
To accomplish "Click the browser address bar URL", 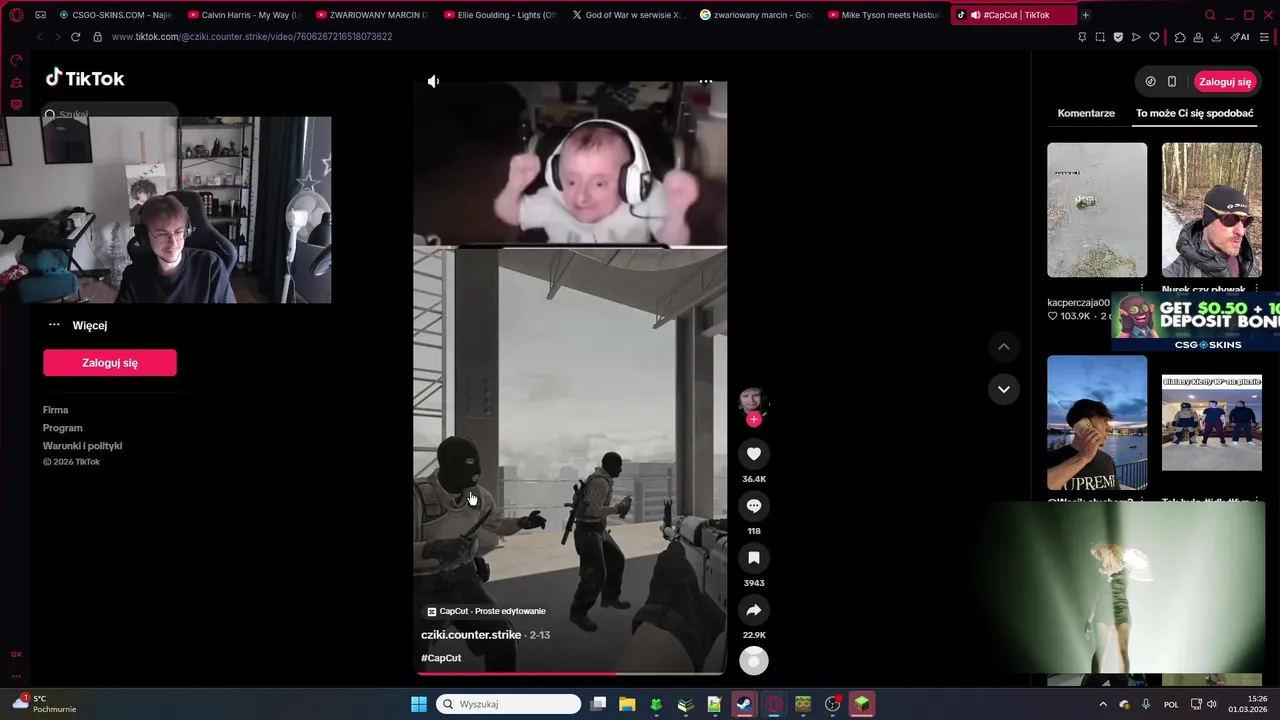I will [252, 37].
